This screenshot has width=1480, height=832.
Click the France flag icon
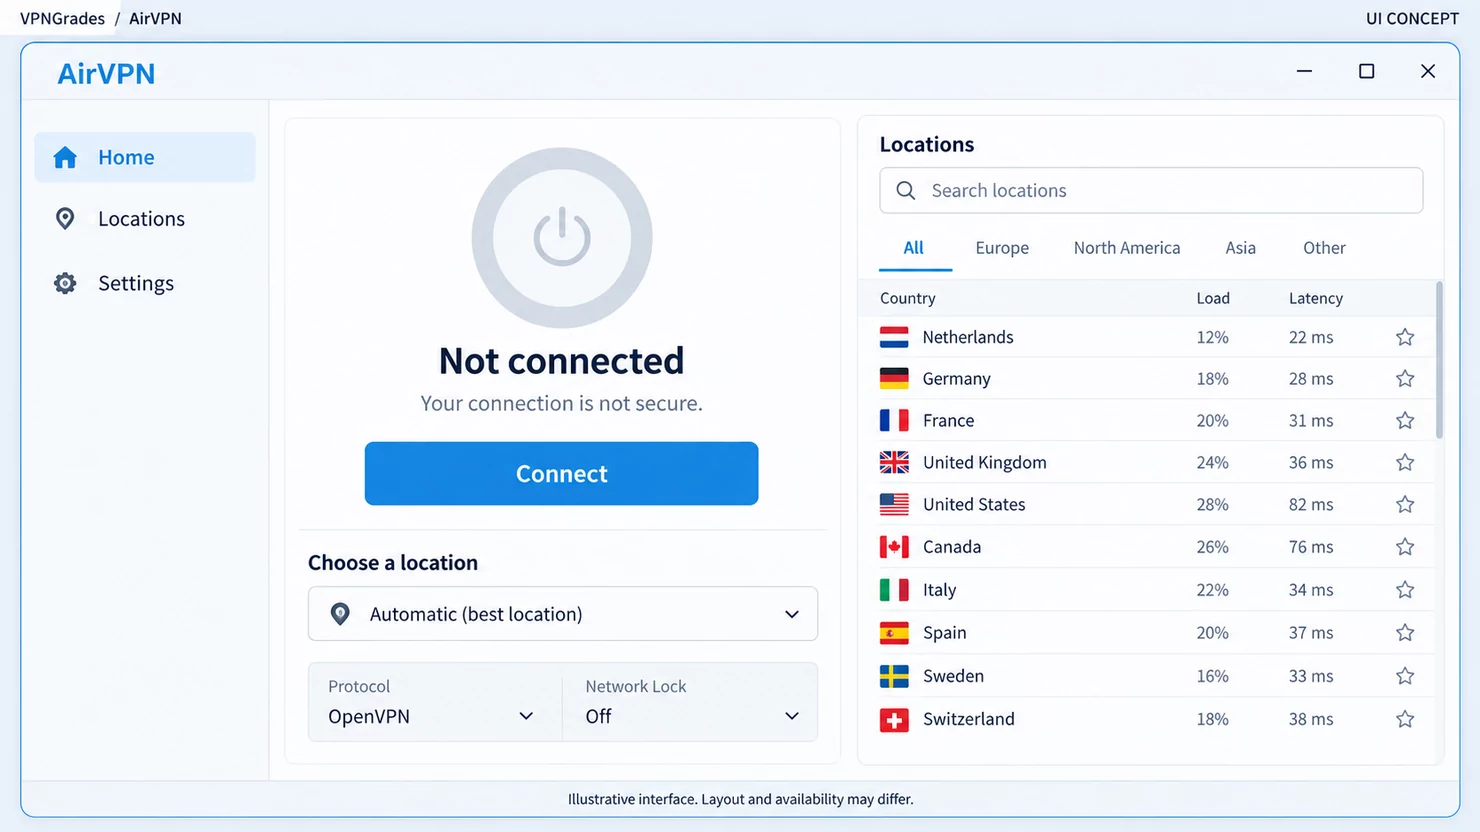[x=894, y=421]
